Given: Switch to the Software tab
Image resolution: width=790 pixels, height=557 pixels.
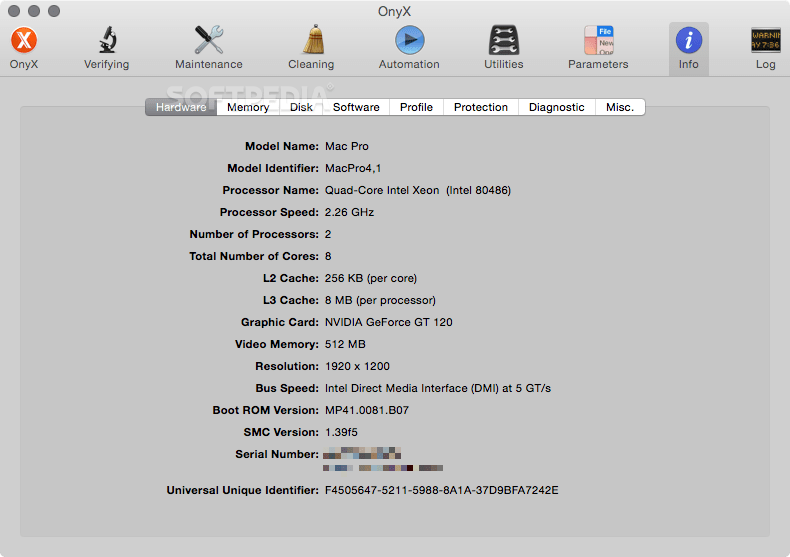Looking at the screenshot, I should point(356,107).
